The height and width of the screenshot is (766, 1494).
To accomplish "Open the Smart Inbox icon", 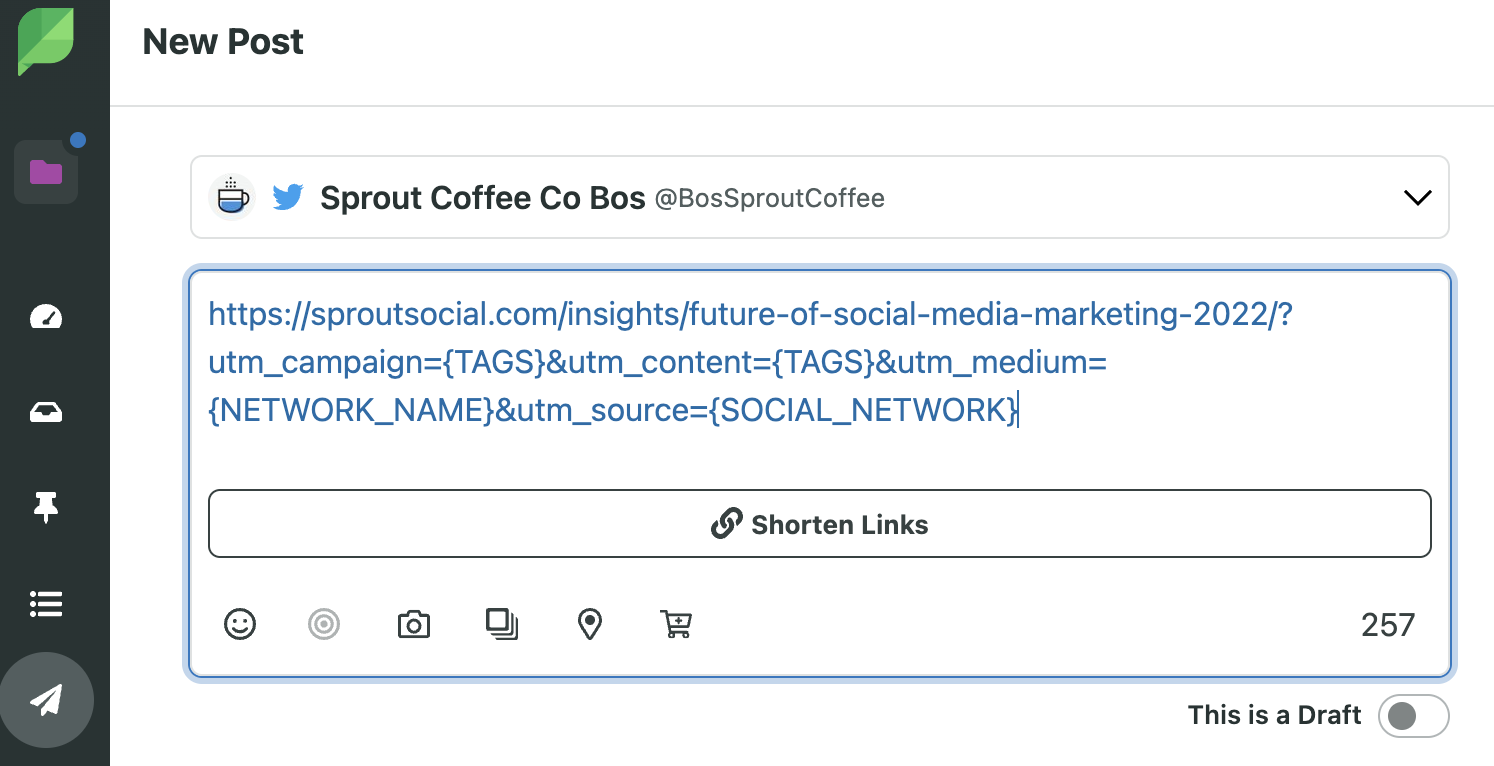I will [45, 412].
